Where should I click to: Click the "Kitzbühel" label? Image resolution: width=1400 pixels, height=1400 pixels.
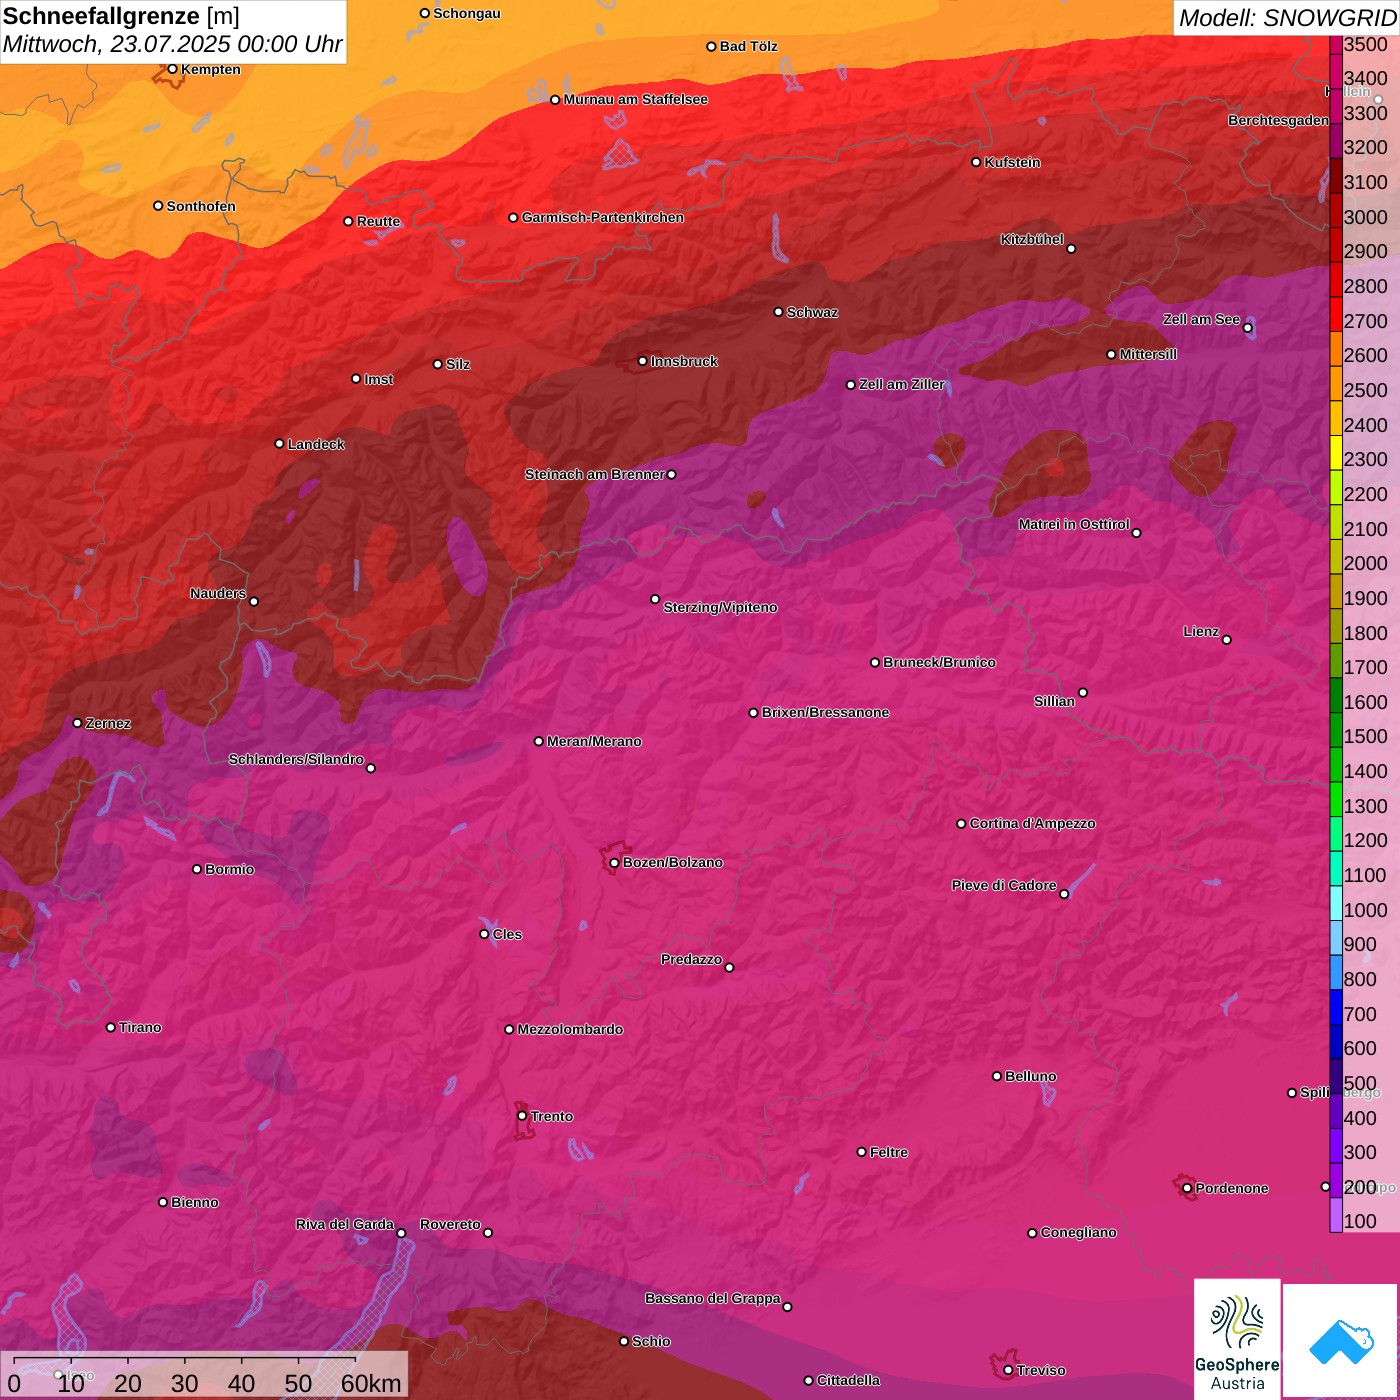[x=1032, y=239]
